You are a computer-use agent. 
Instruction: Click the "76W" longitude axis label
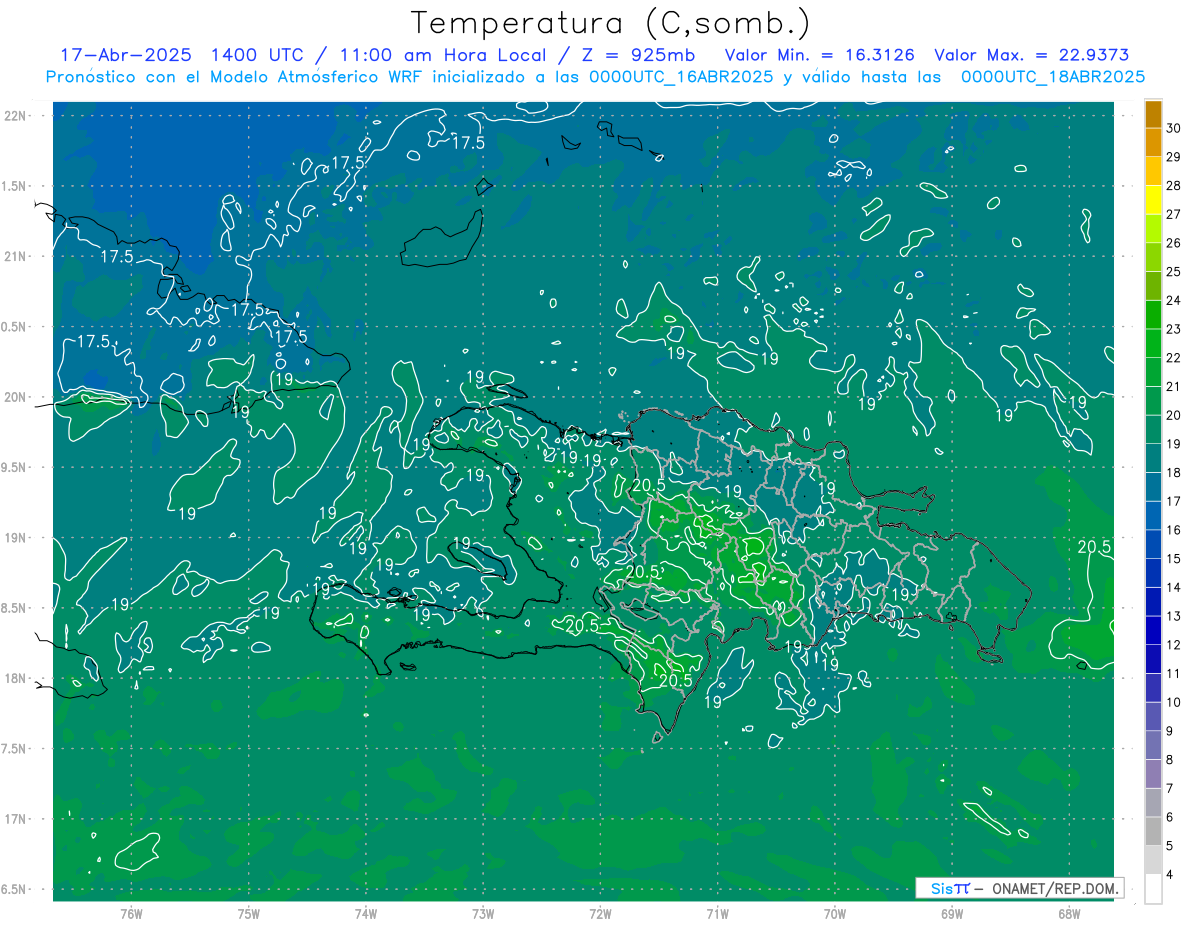click(x=131, y=914)
